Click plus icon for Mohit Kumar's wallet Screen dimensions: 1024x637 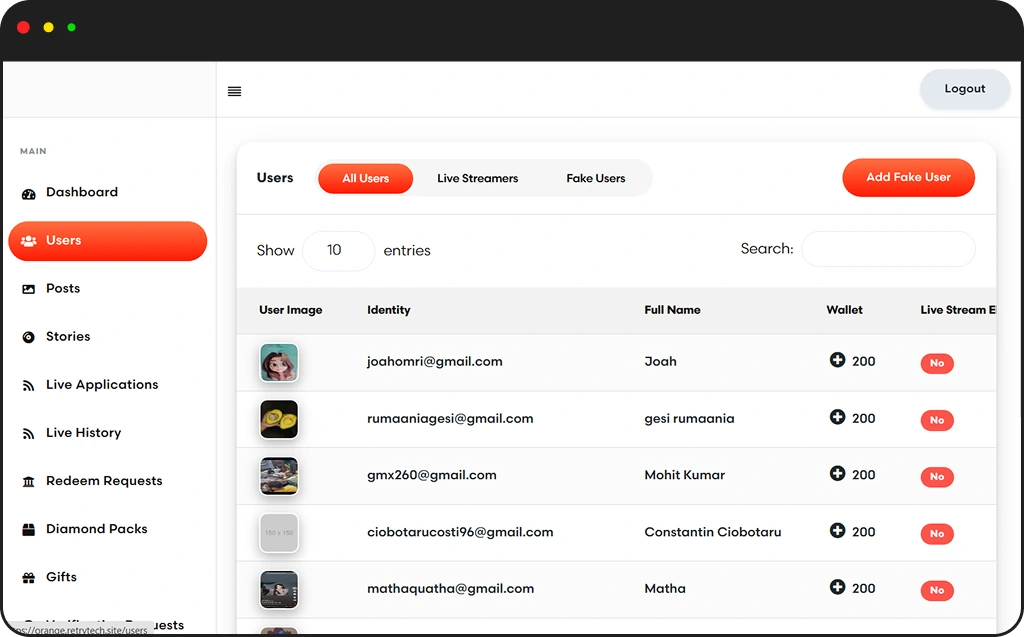point(837,474)
